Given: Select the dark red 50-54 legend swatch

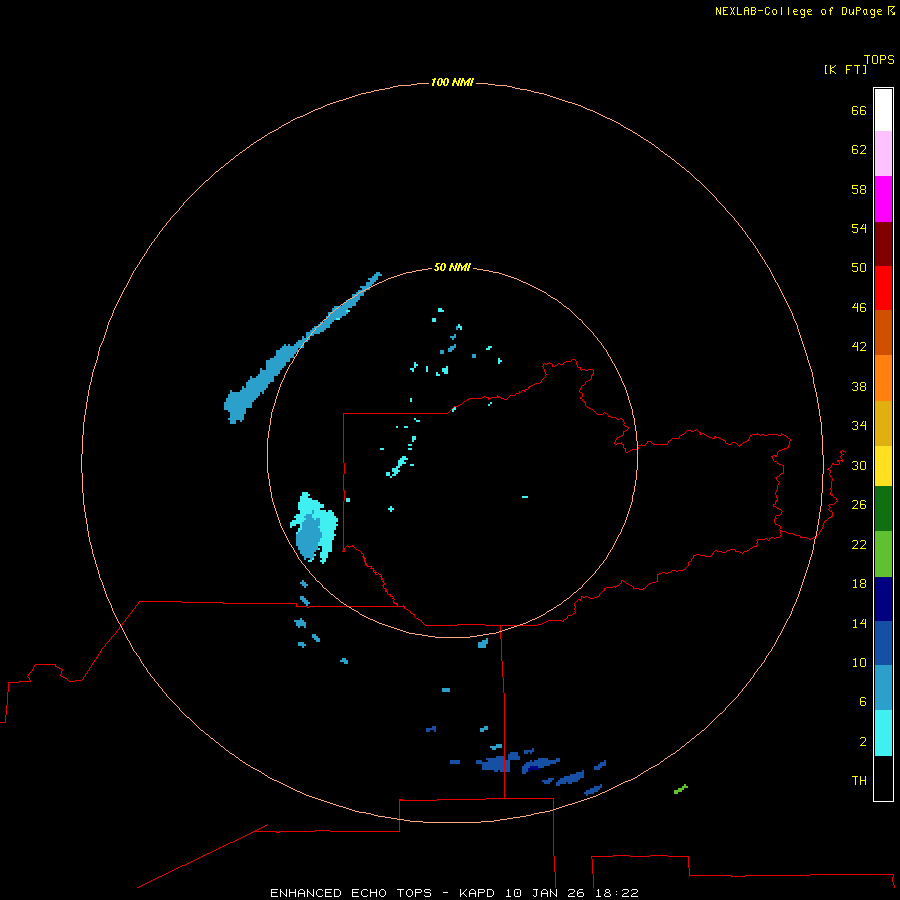Looking at the screenshot, I should click(x=883, y=243).
